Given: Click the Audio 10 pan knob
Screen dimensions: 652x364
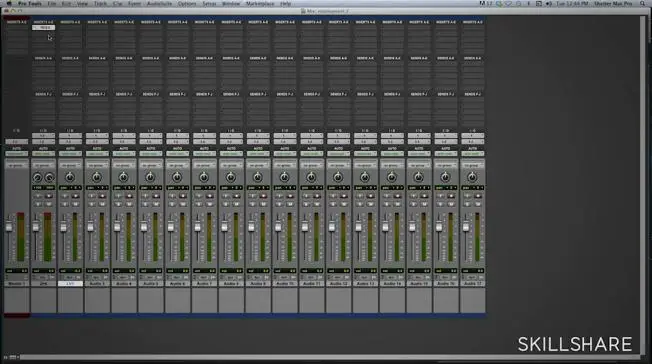Looking at the screenshot, I should (x=284, y=178).
